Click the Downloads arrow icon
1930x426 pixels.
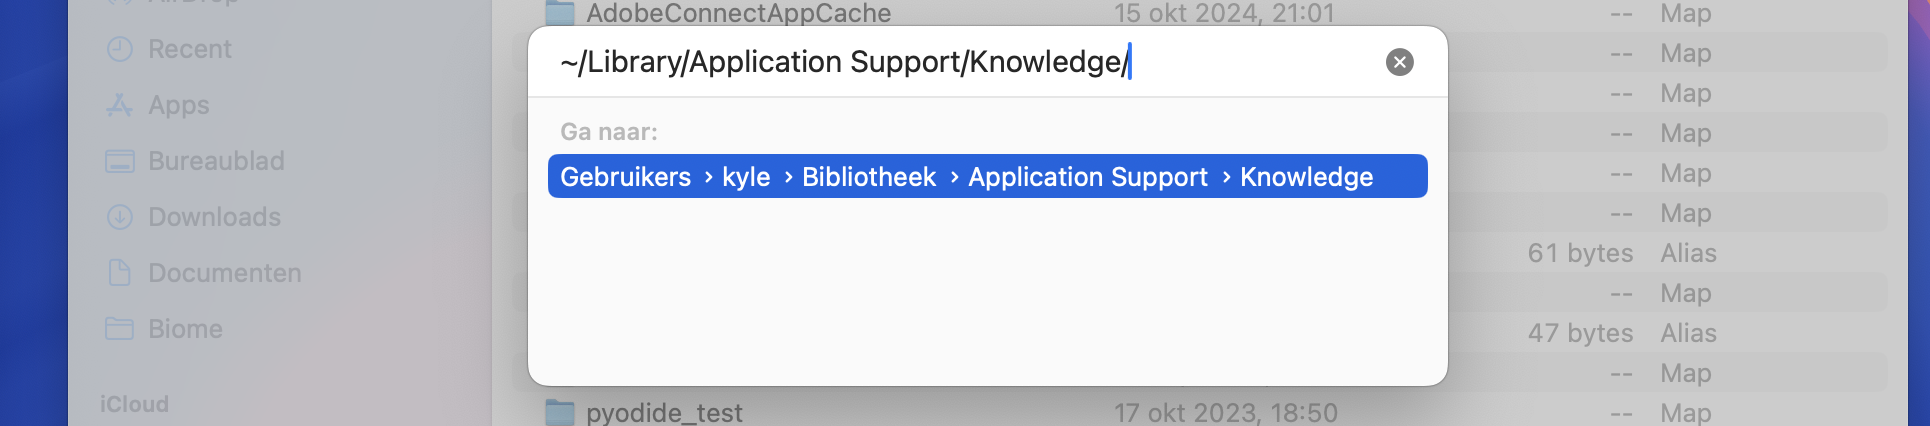click(120, 217)
